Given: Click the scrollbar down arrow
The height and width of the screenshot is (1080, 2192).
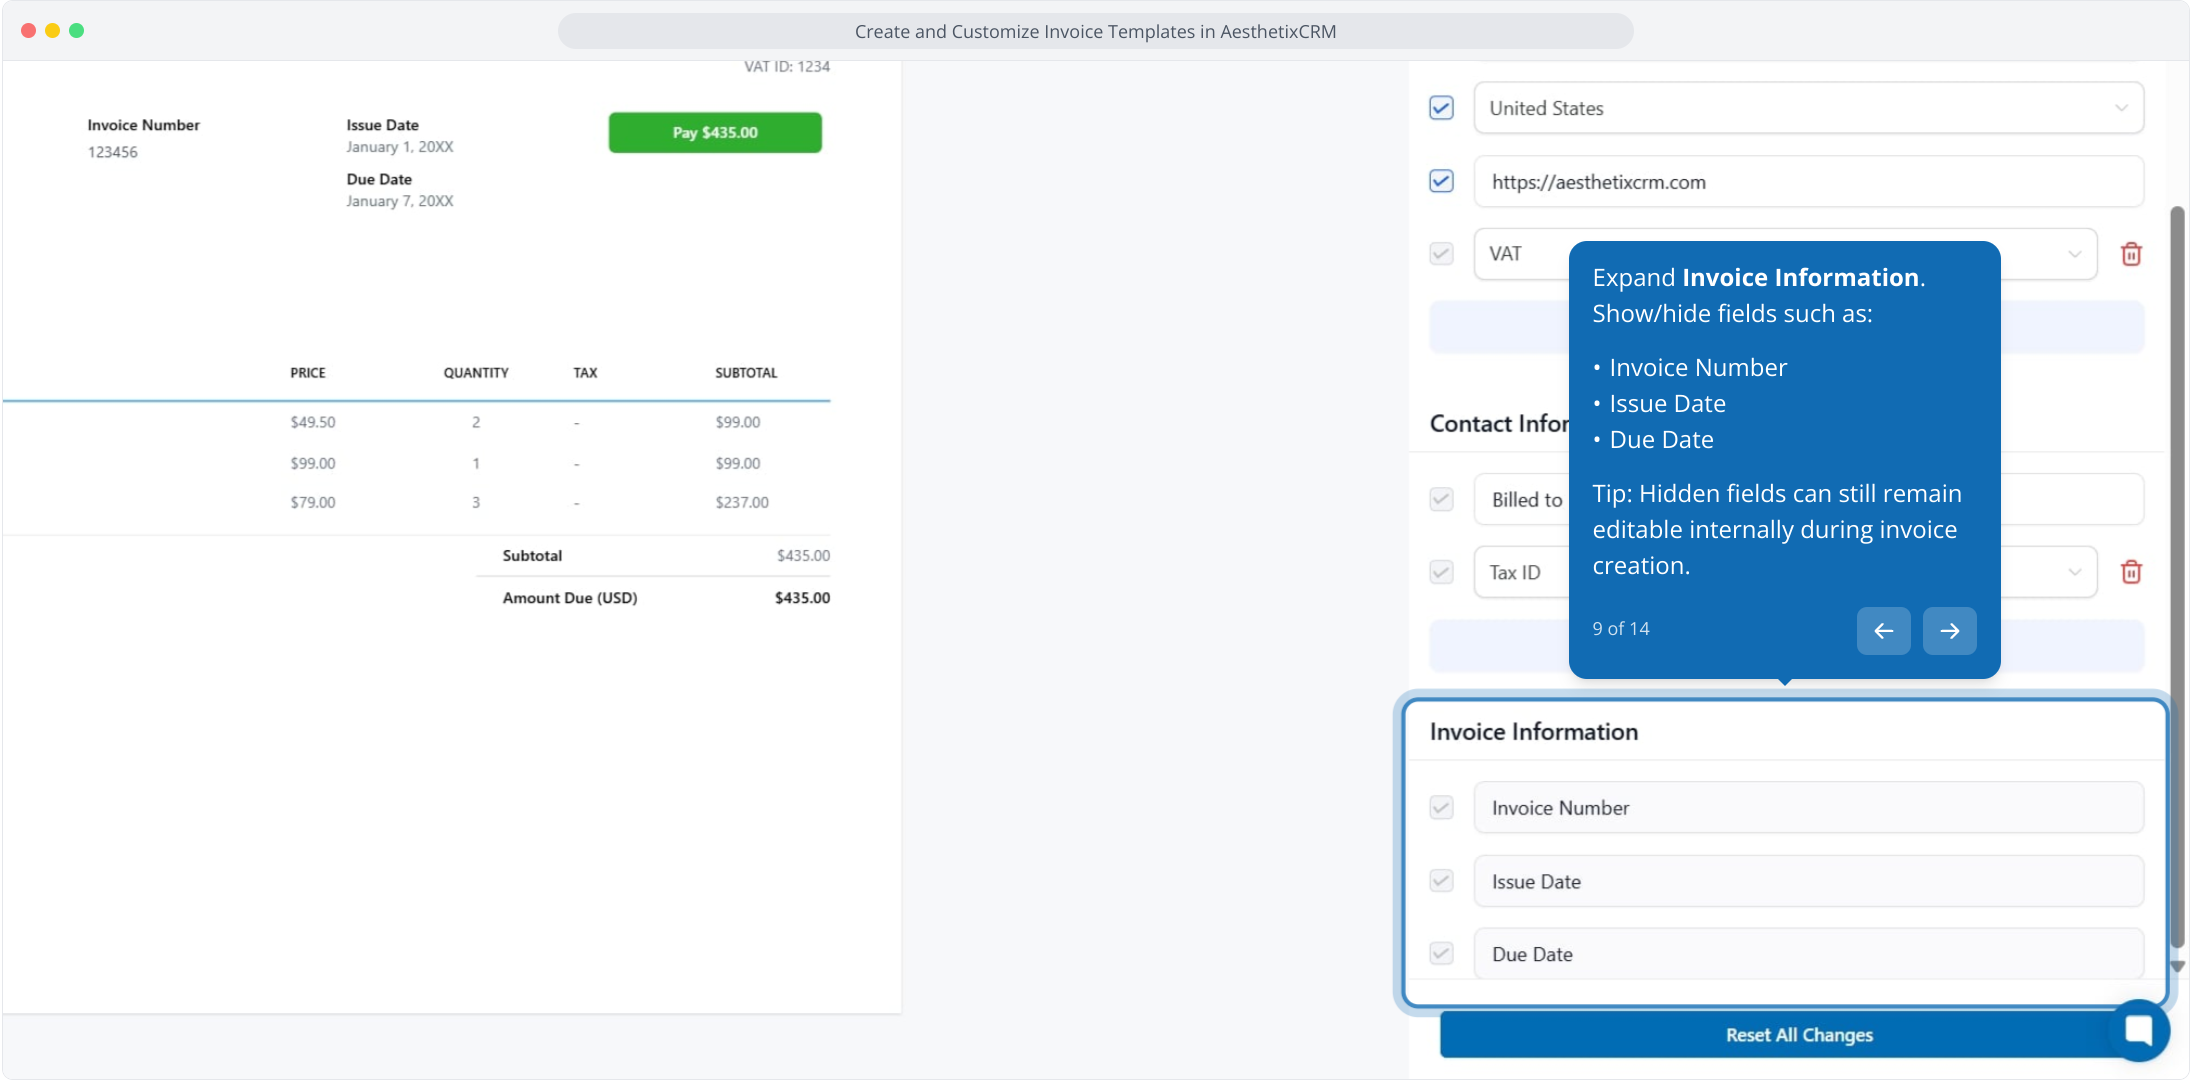Looking at the screenshot, I should 2177,967.
